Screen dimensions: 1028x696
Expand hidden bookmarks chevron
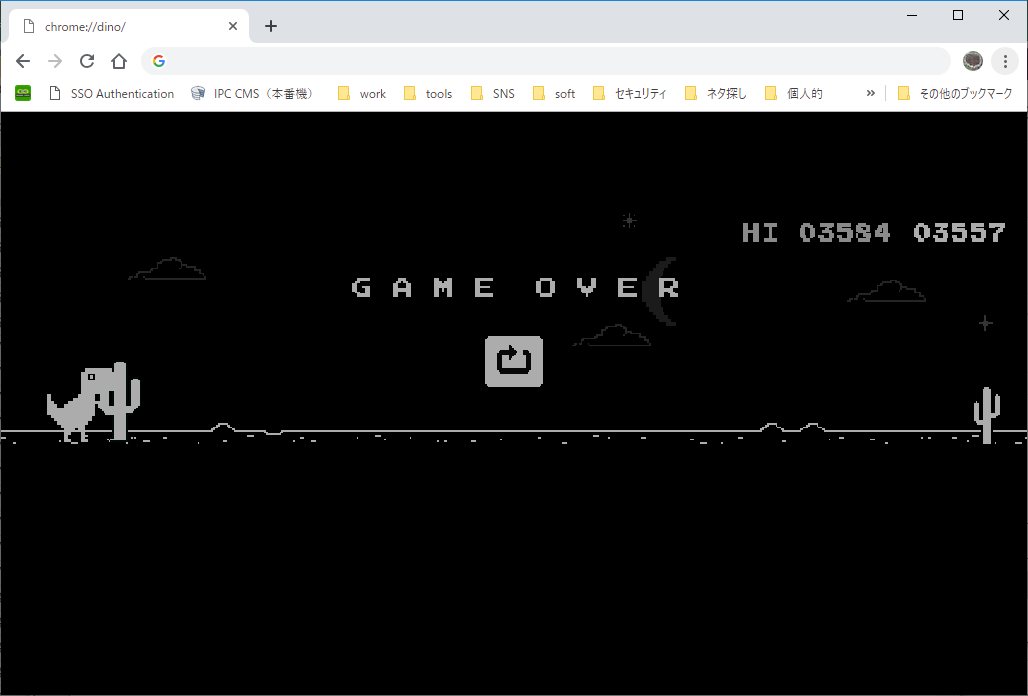871,93
